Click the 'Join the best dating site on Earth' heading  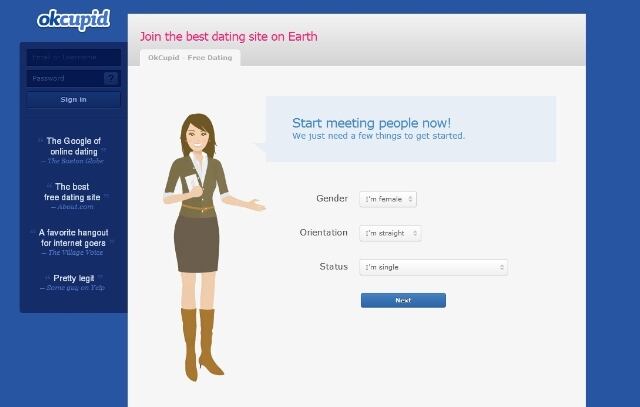click(x=228, y=37)
